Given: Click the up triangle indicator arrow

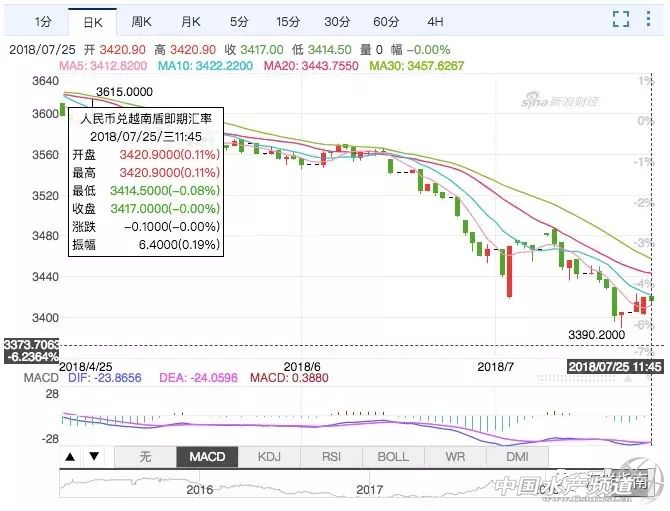Looking at the screenshot, I should [x=71, y=457].
